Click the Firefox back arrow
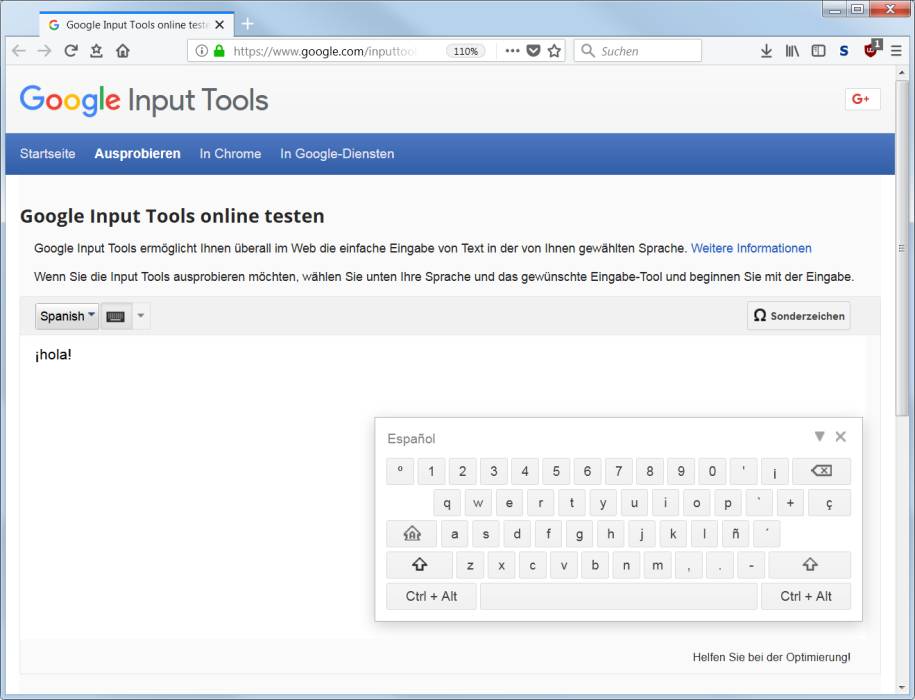Screen dimensions: 915x700 point(19,51)
